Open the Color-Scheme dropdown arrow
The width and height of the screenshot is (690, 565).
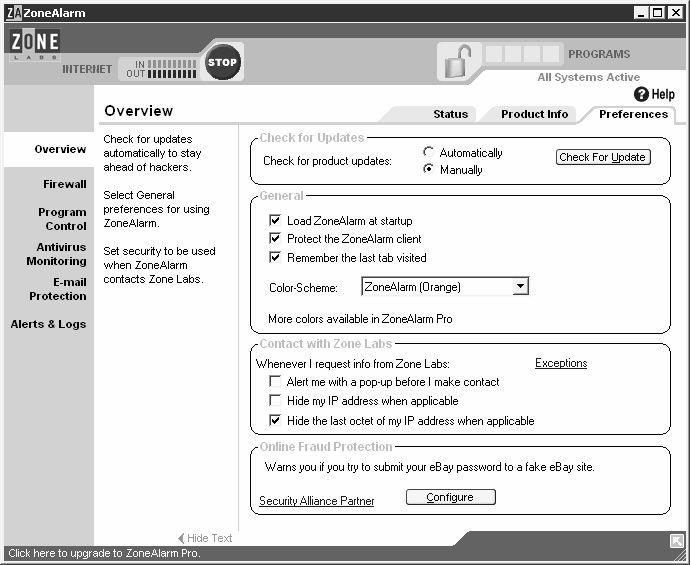tap(520, 286)
